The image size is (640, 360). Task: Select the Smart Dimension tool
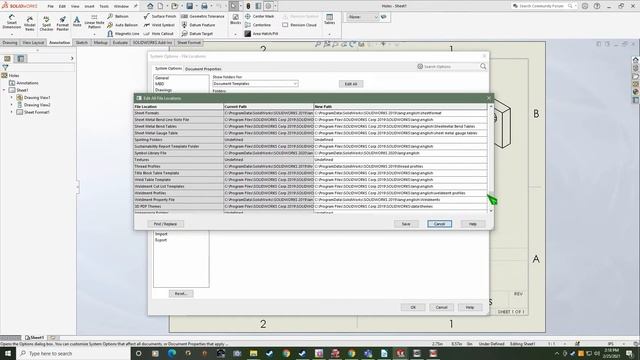pos(11,22)
